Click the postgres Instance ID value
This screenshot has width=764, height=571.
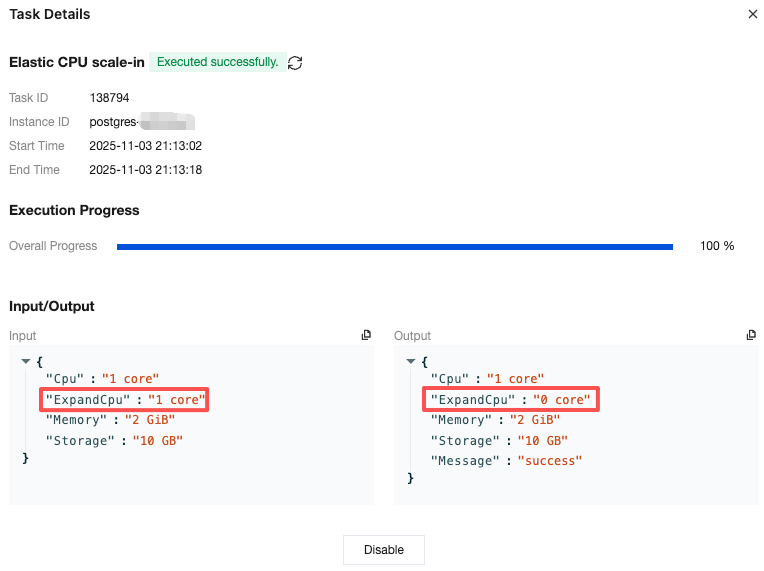pyautogui.click(x=140, y=122)
